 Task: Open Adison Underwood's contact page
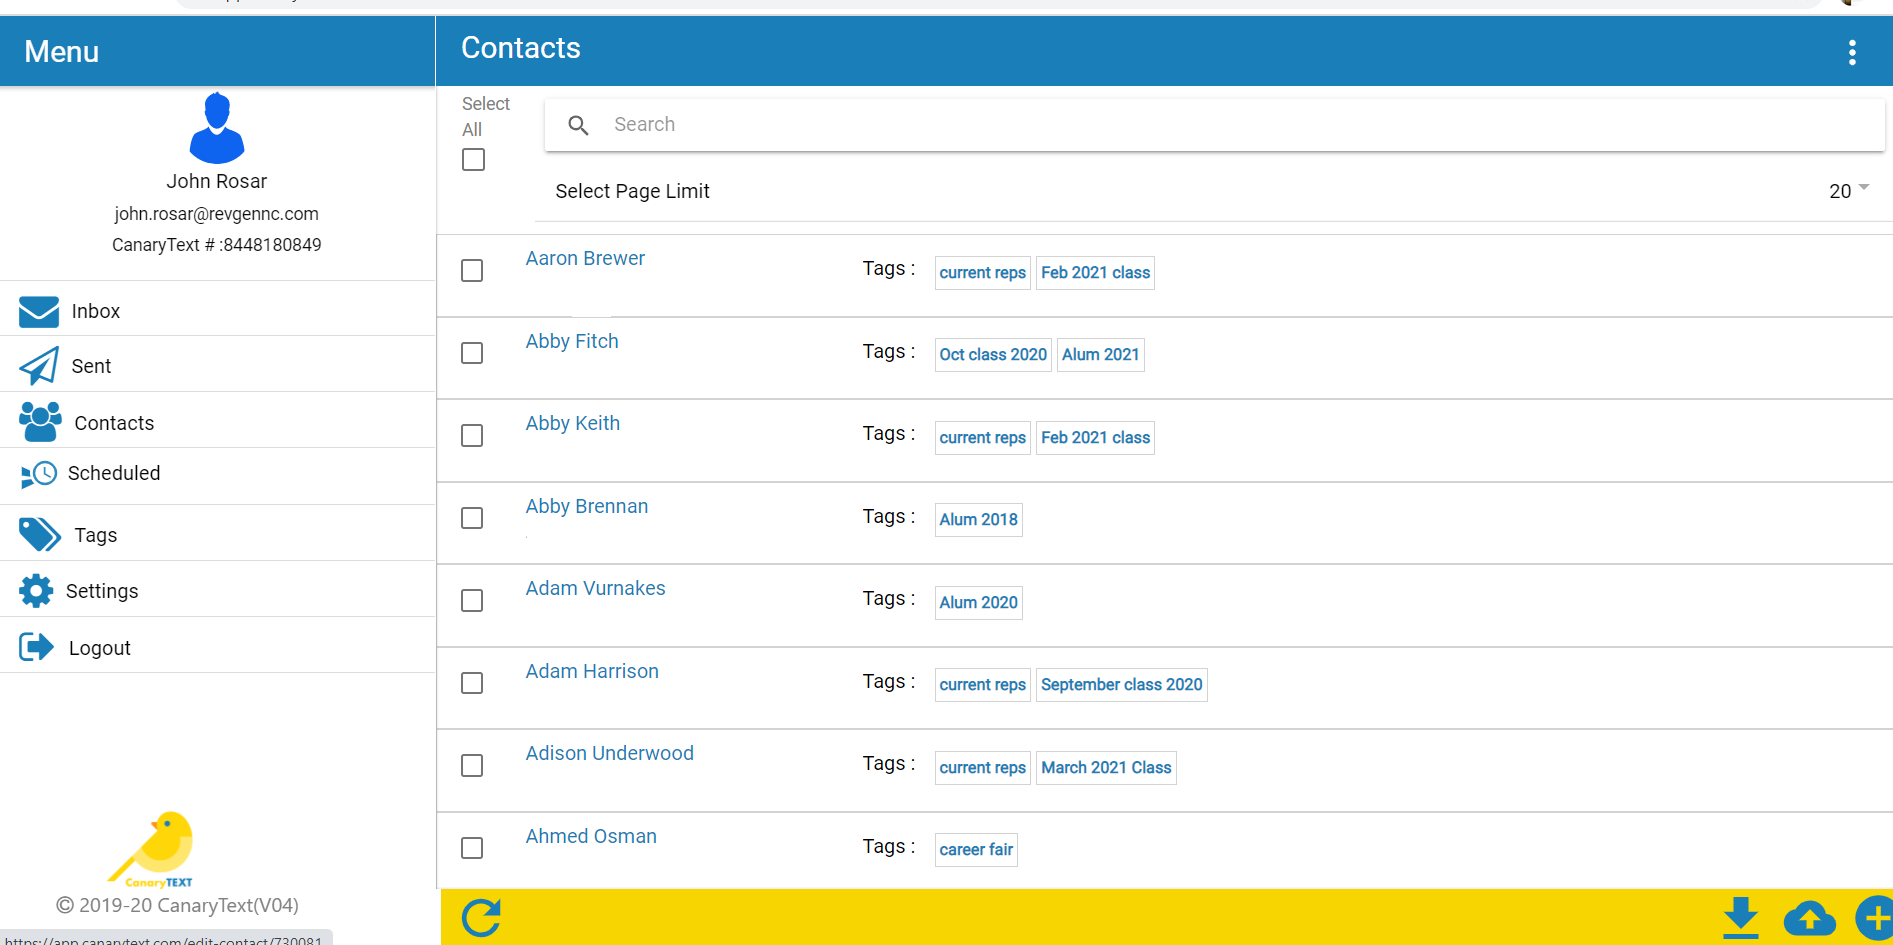(x=609, y=753)
